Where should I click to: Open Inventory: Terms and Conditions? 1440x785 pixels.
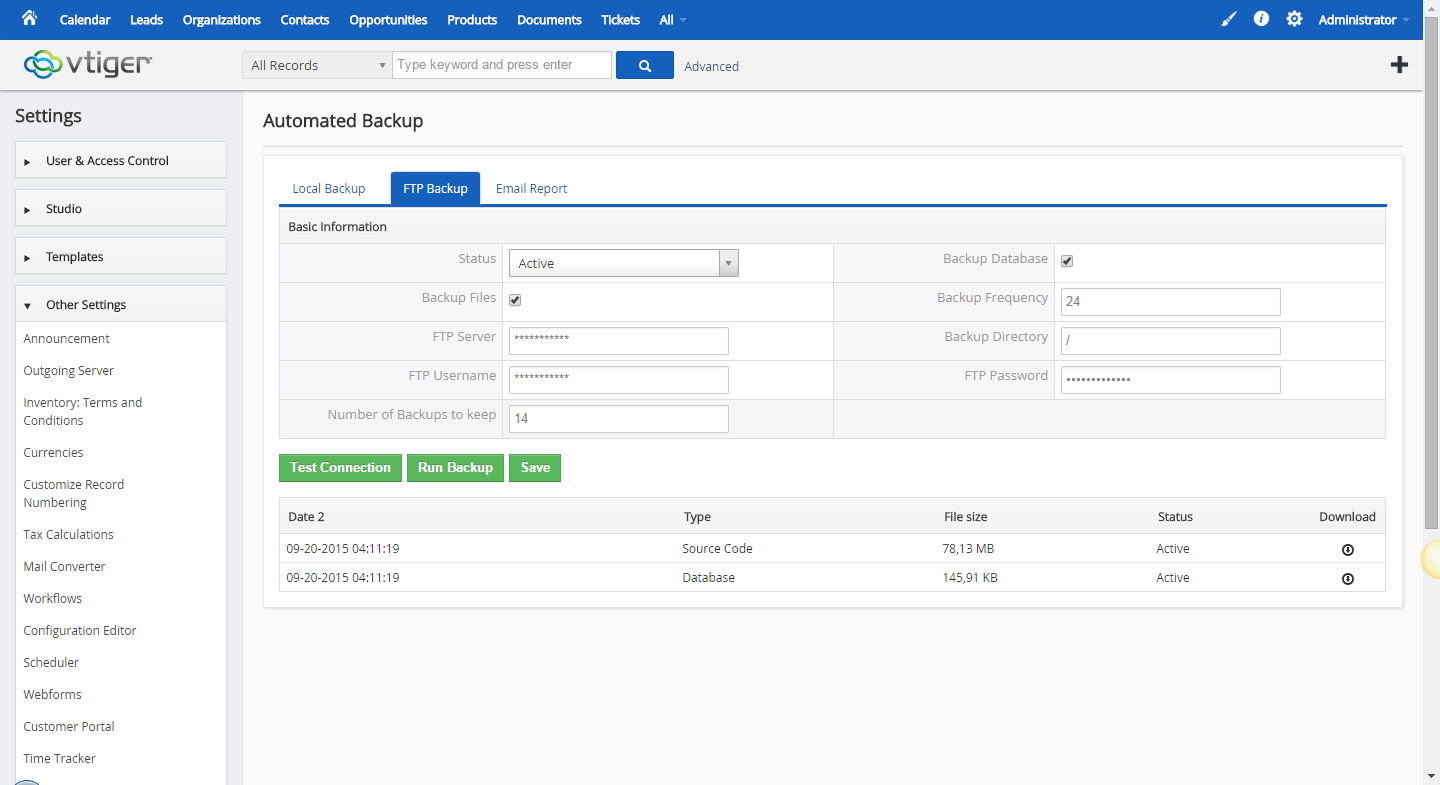[83, 412]
